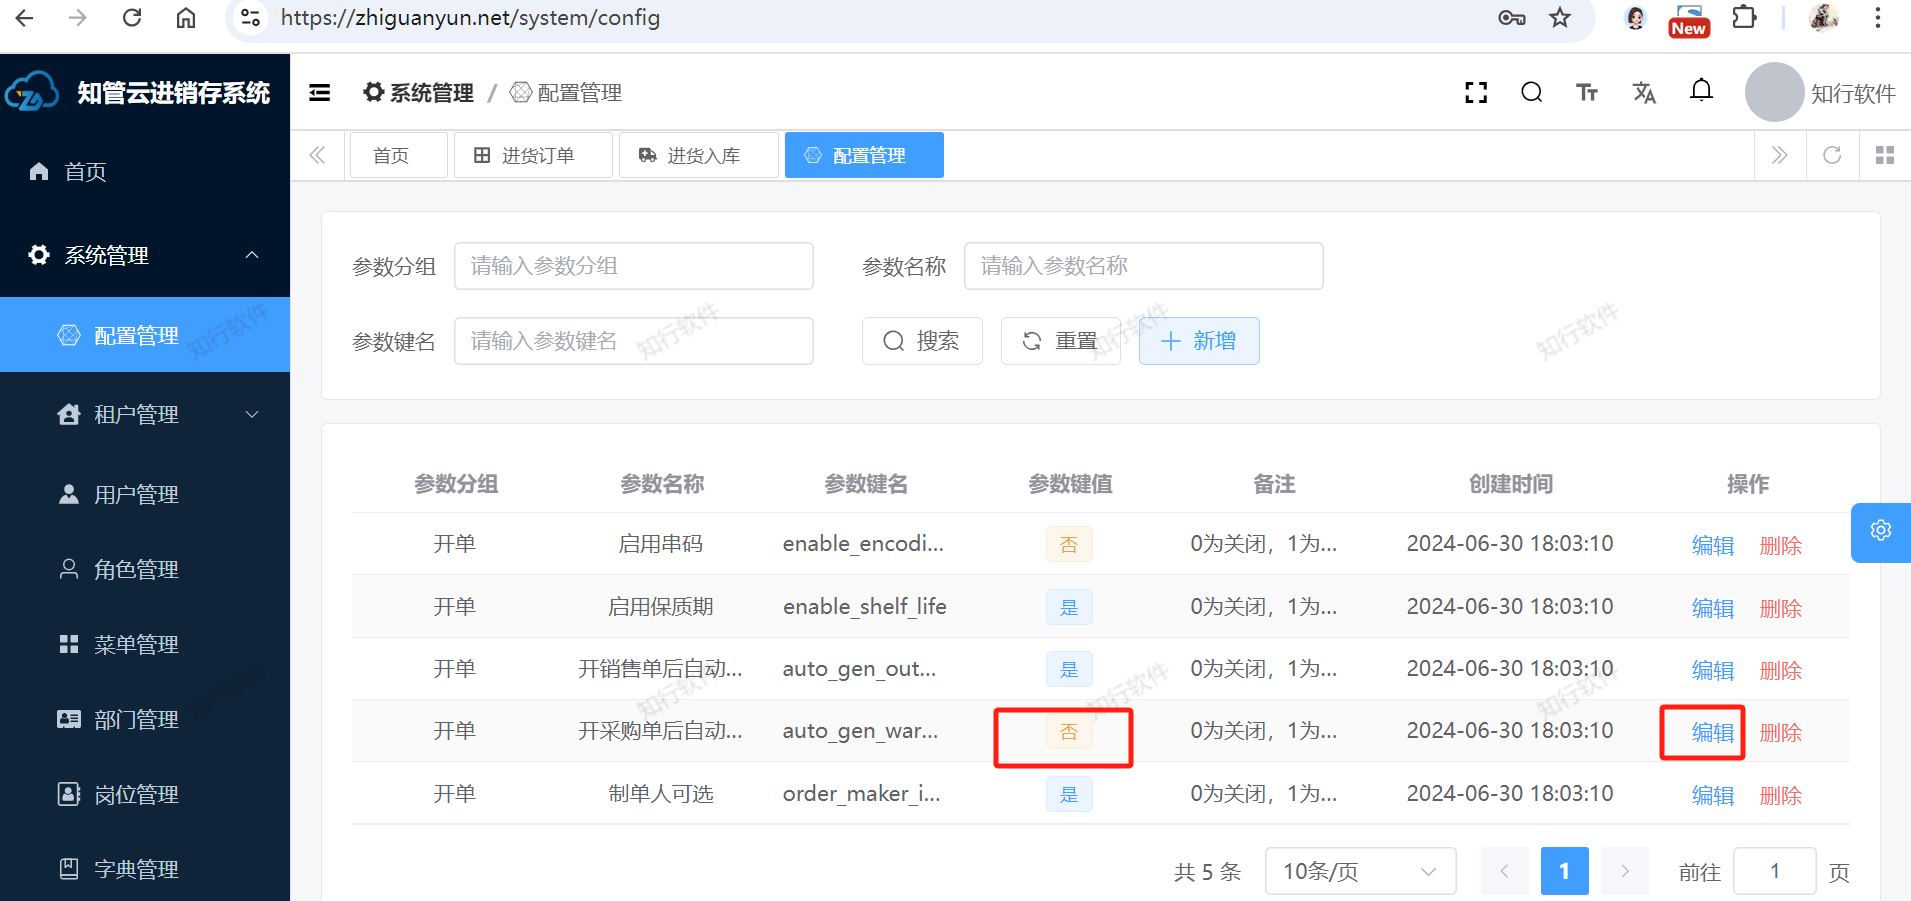Open the tab grid layout icon

click(x=1885, y=155)
